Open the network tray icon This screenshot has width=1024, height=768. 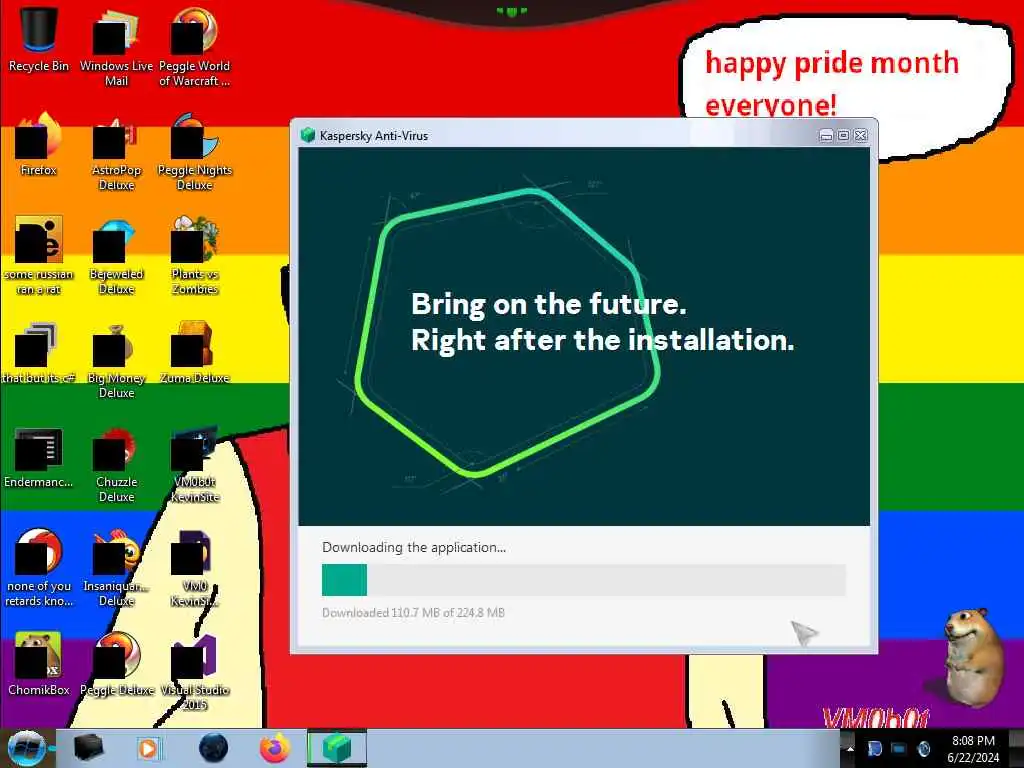pos(899,748)
